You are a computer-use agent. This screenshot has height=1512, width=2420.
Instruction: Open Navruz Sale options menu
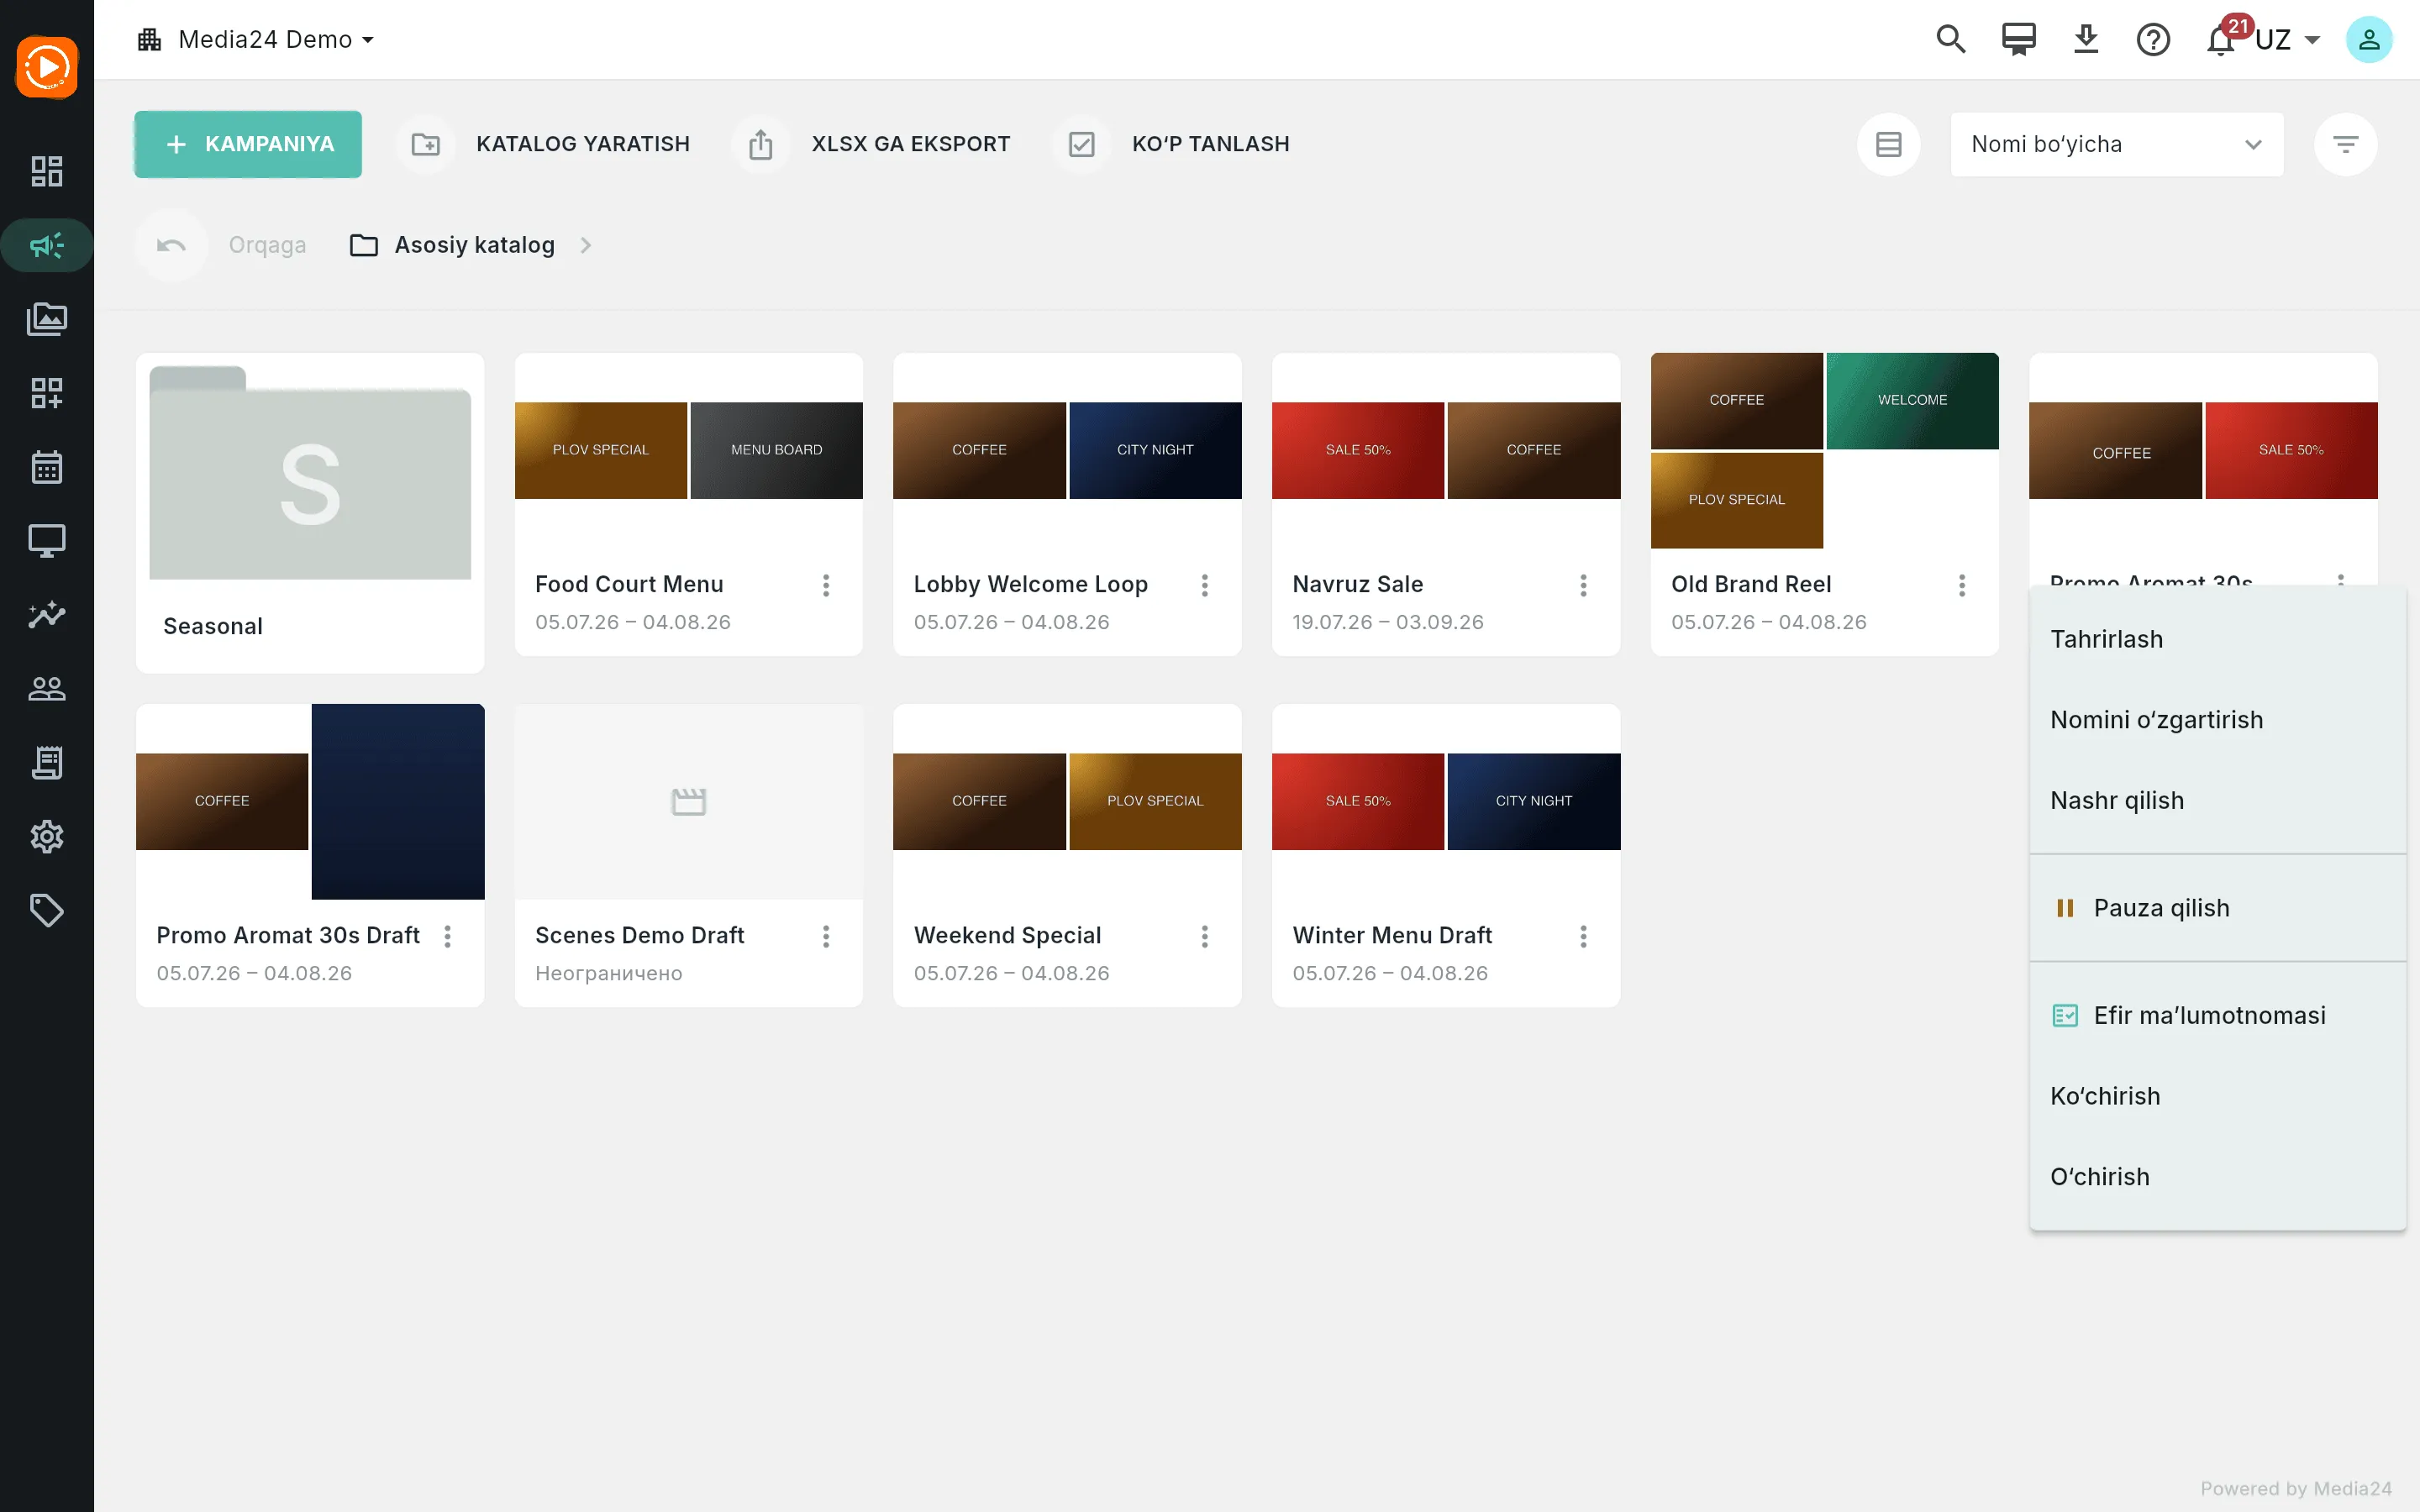(x=1583, y=585)
